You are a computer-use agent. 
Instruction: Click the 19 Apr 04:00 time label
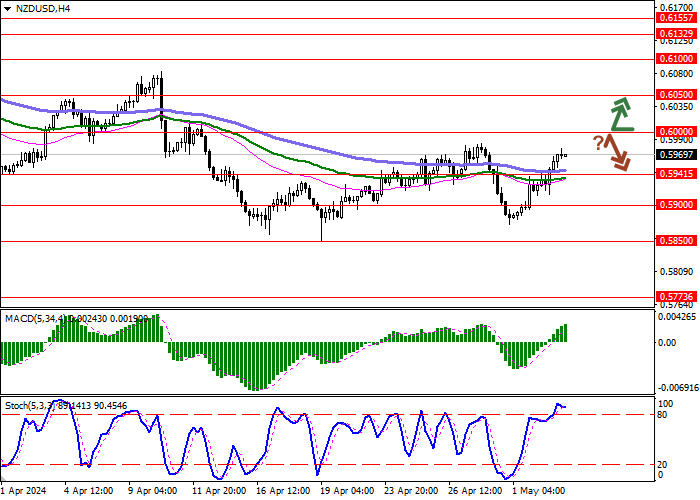click(x=348, y=491)
